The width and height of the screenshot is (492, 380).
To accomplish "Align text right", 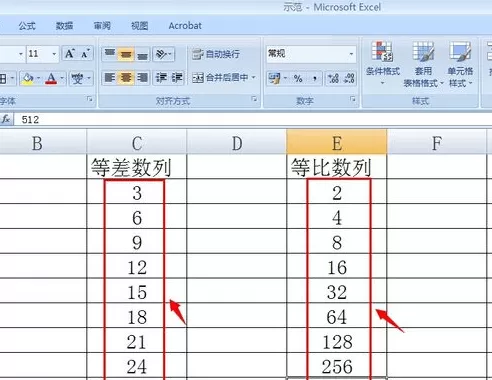I will point(142,78).
